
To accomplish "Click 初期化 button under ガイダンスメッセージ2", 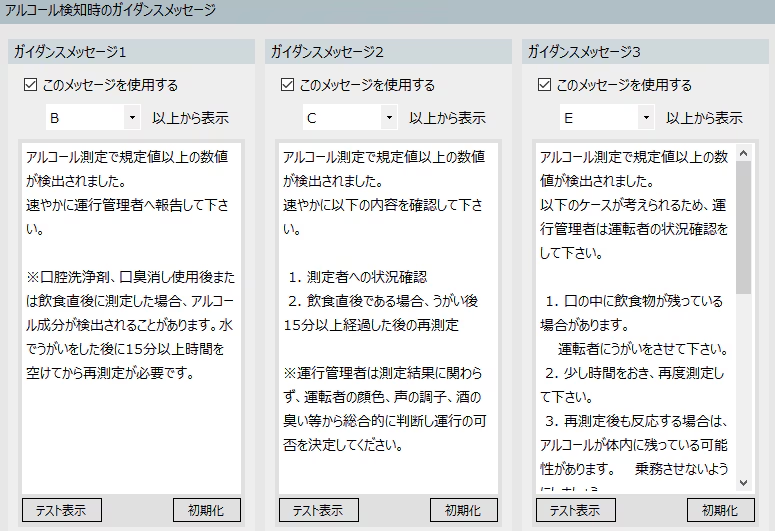I will point(464,509).
